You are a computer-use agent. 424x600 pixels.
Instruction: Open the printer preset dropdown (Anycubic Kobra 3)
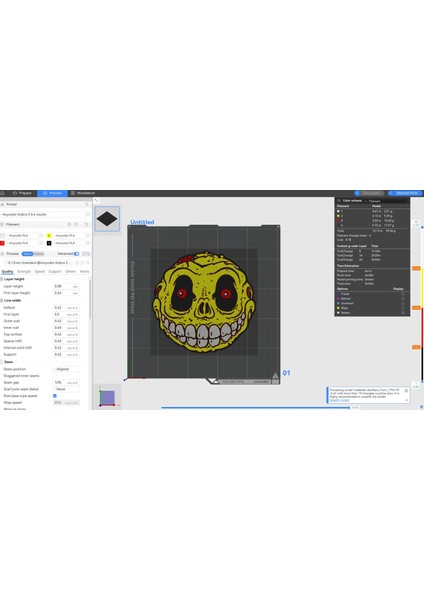[x=42, y=214]
